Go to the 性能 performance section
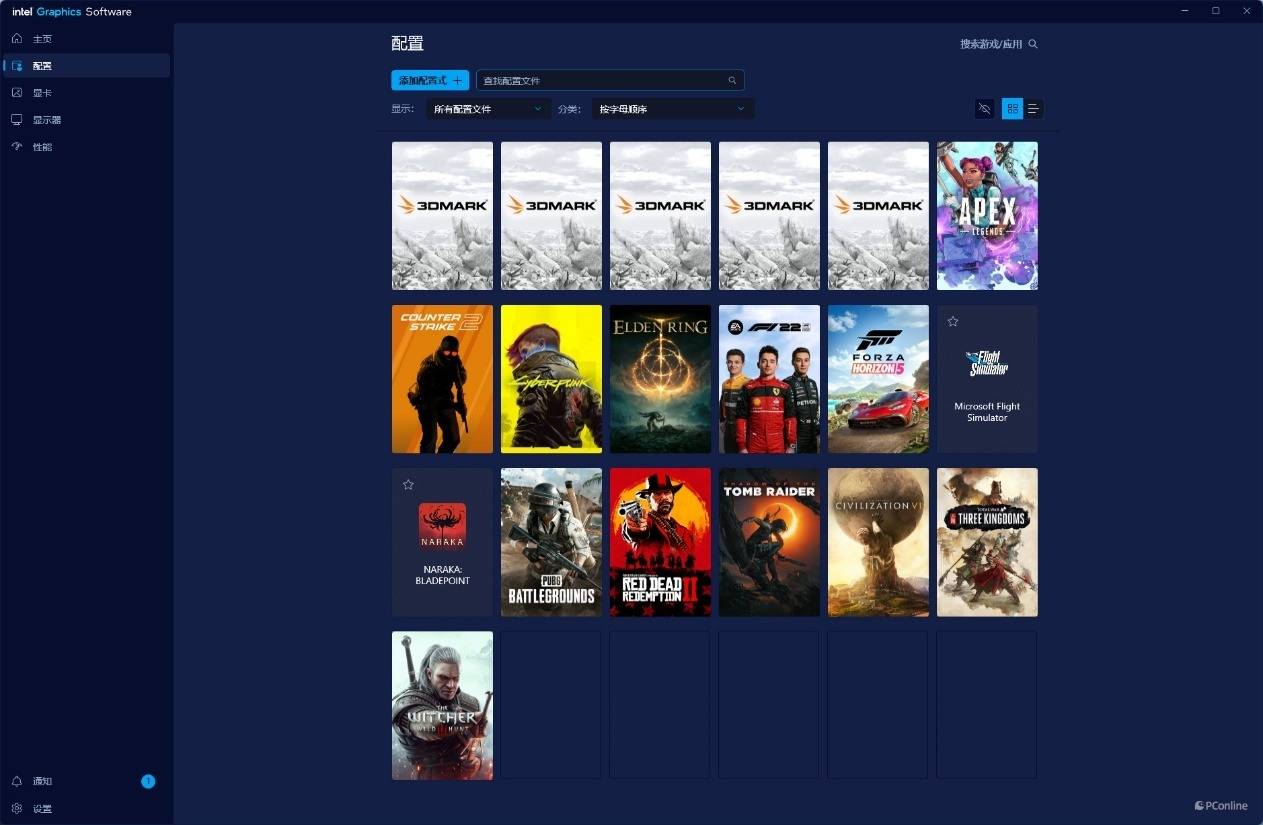This screenshot has width=1263, height=825. [x=85, y=147]
